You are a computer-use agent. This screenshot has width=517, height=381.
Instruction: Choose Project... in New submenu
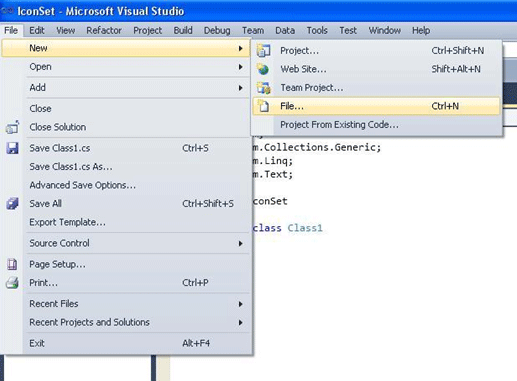point(377,51)
